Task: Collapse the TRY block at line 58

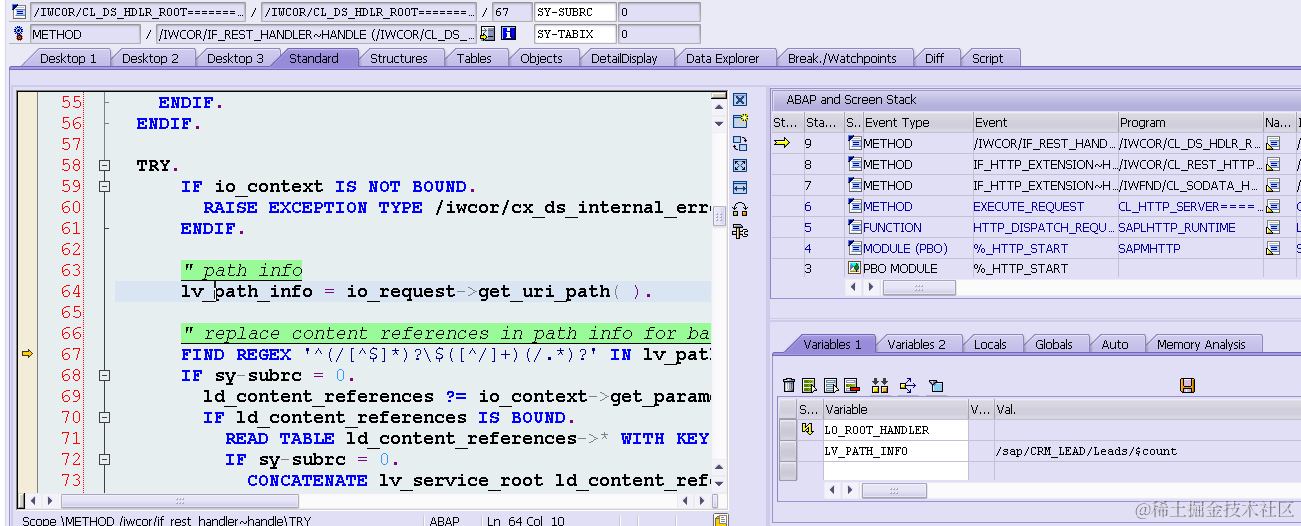Action: click(x=103, y=165)
